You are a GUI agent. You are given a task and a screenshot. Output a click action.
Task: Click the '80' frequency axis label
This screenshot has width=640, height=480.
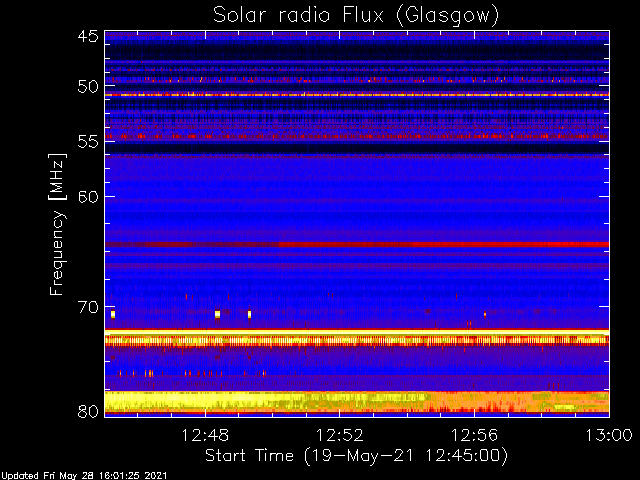tap(88, 411)
